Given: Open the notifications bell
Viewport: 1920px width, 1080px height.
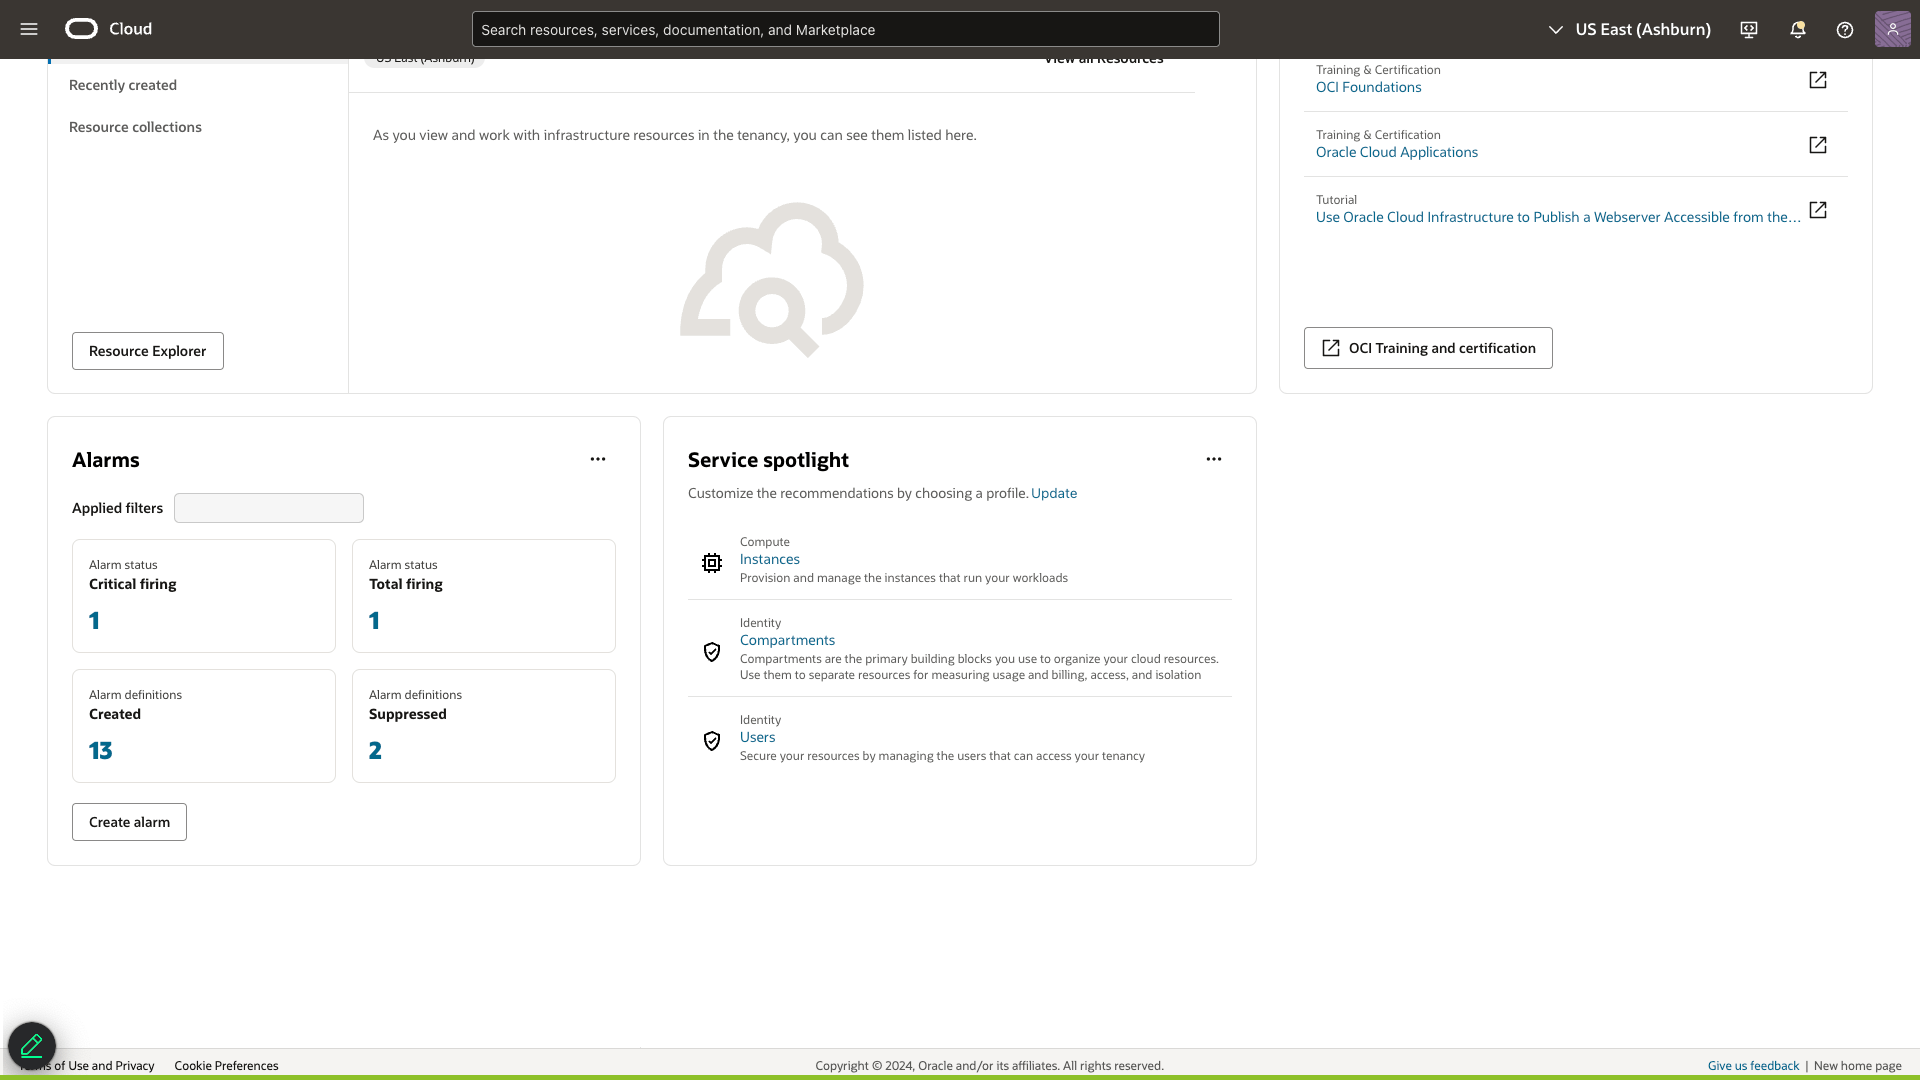Looking at the screenshot, I should pyautogui.click(x=1797, y=30).
